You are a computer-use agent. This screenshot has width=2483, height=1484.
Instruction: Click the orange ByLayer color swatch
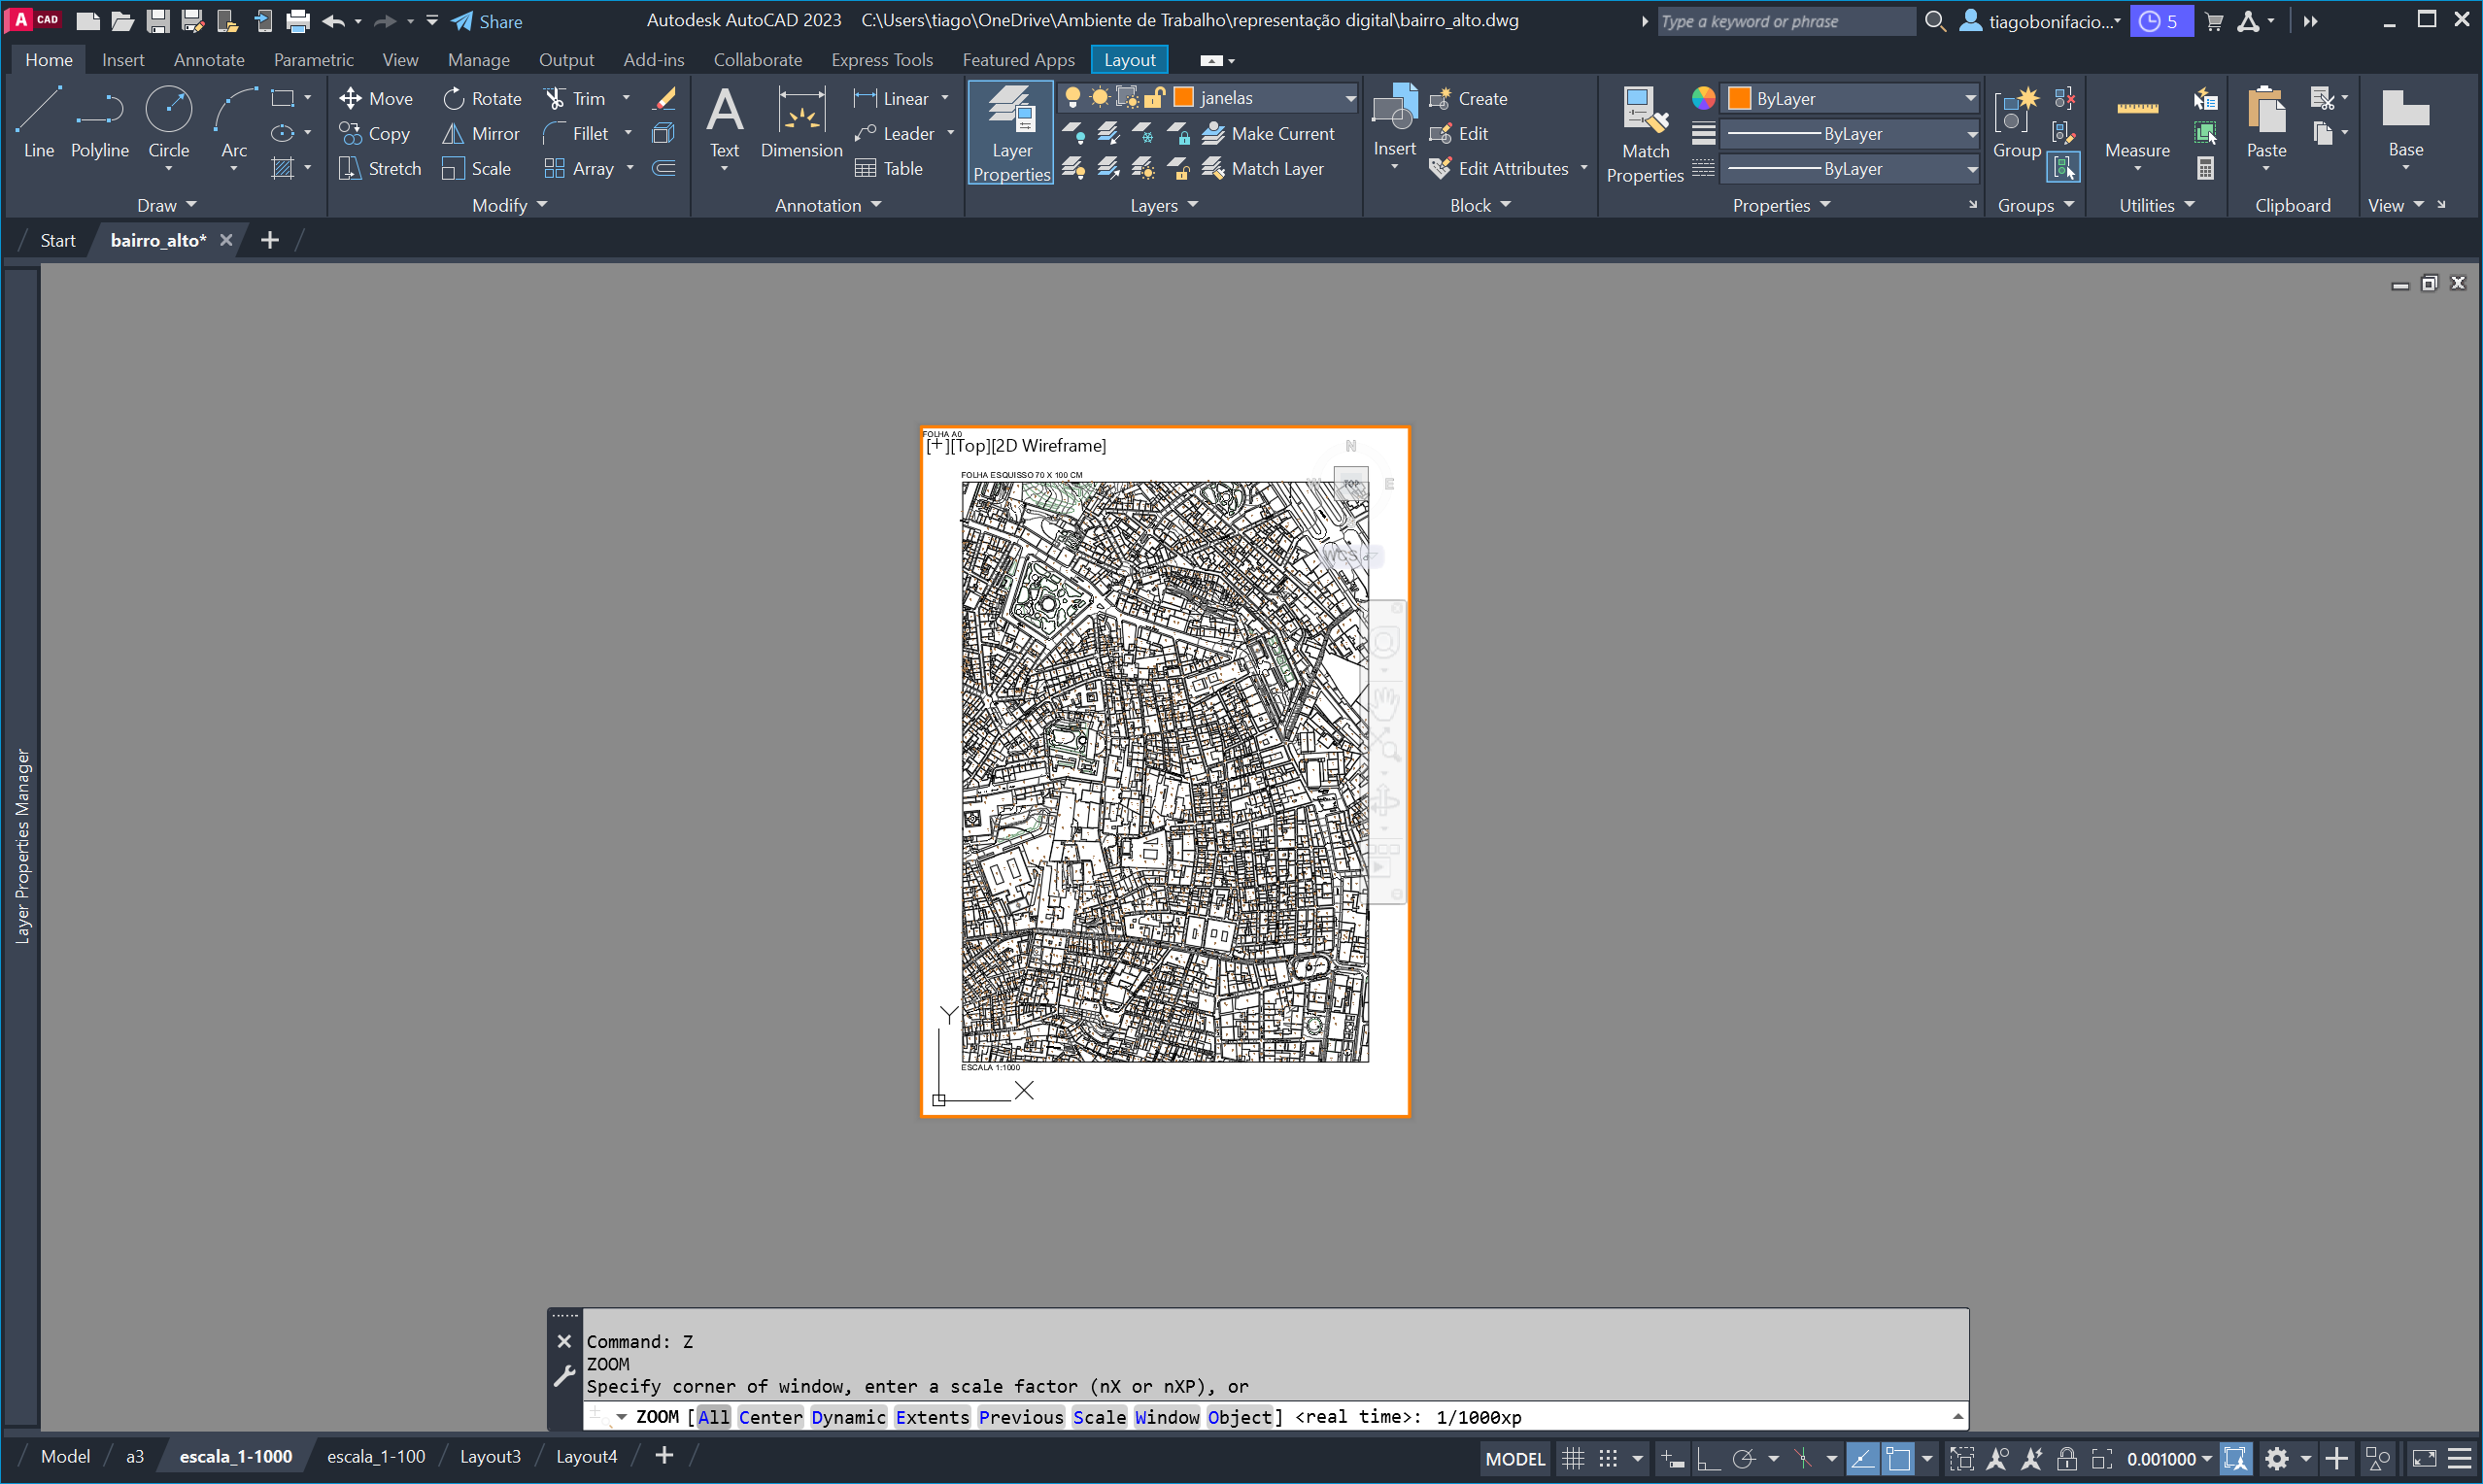coord(1739,98)
